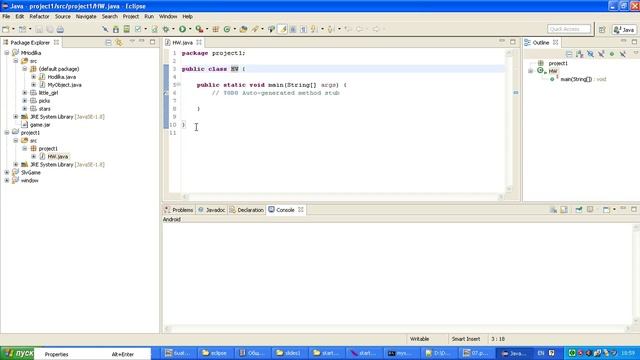
Task: Collapse the MHodilka project node
Action: point(7,53)
